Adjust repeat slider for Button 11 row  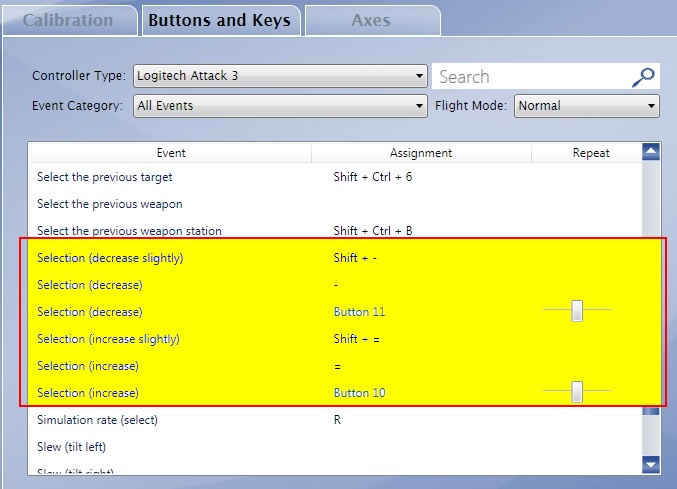577,312
